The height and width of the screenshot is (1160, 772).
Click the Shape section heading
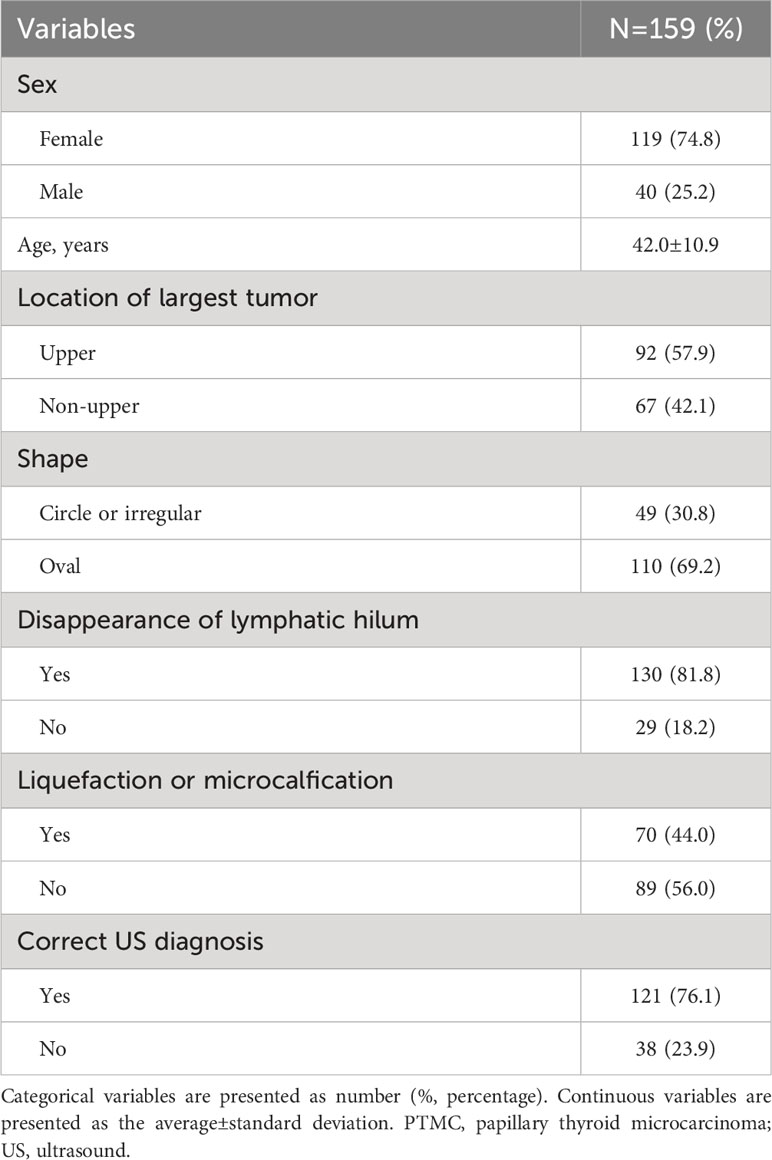point(53,459)
